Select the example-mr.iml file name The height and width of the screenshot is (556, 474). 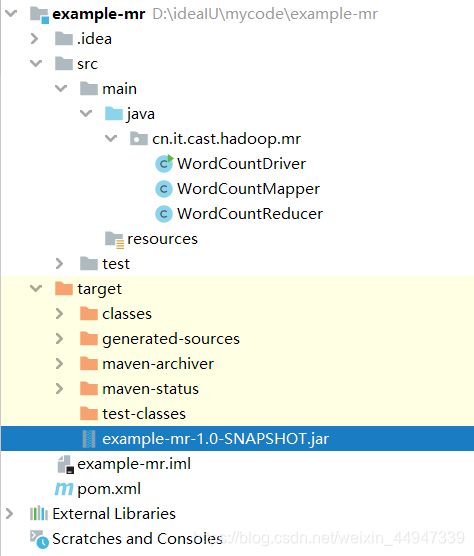pyautogui.click(x=134, y=464)
